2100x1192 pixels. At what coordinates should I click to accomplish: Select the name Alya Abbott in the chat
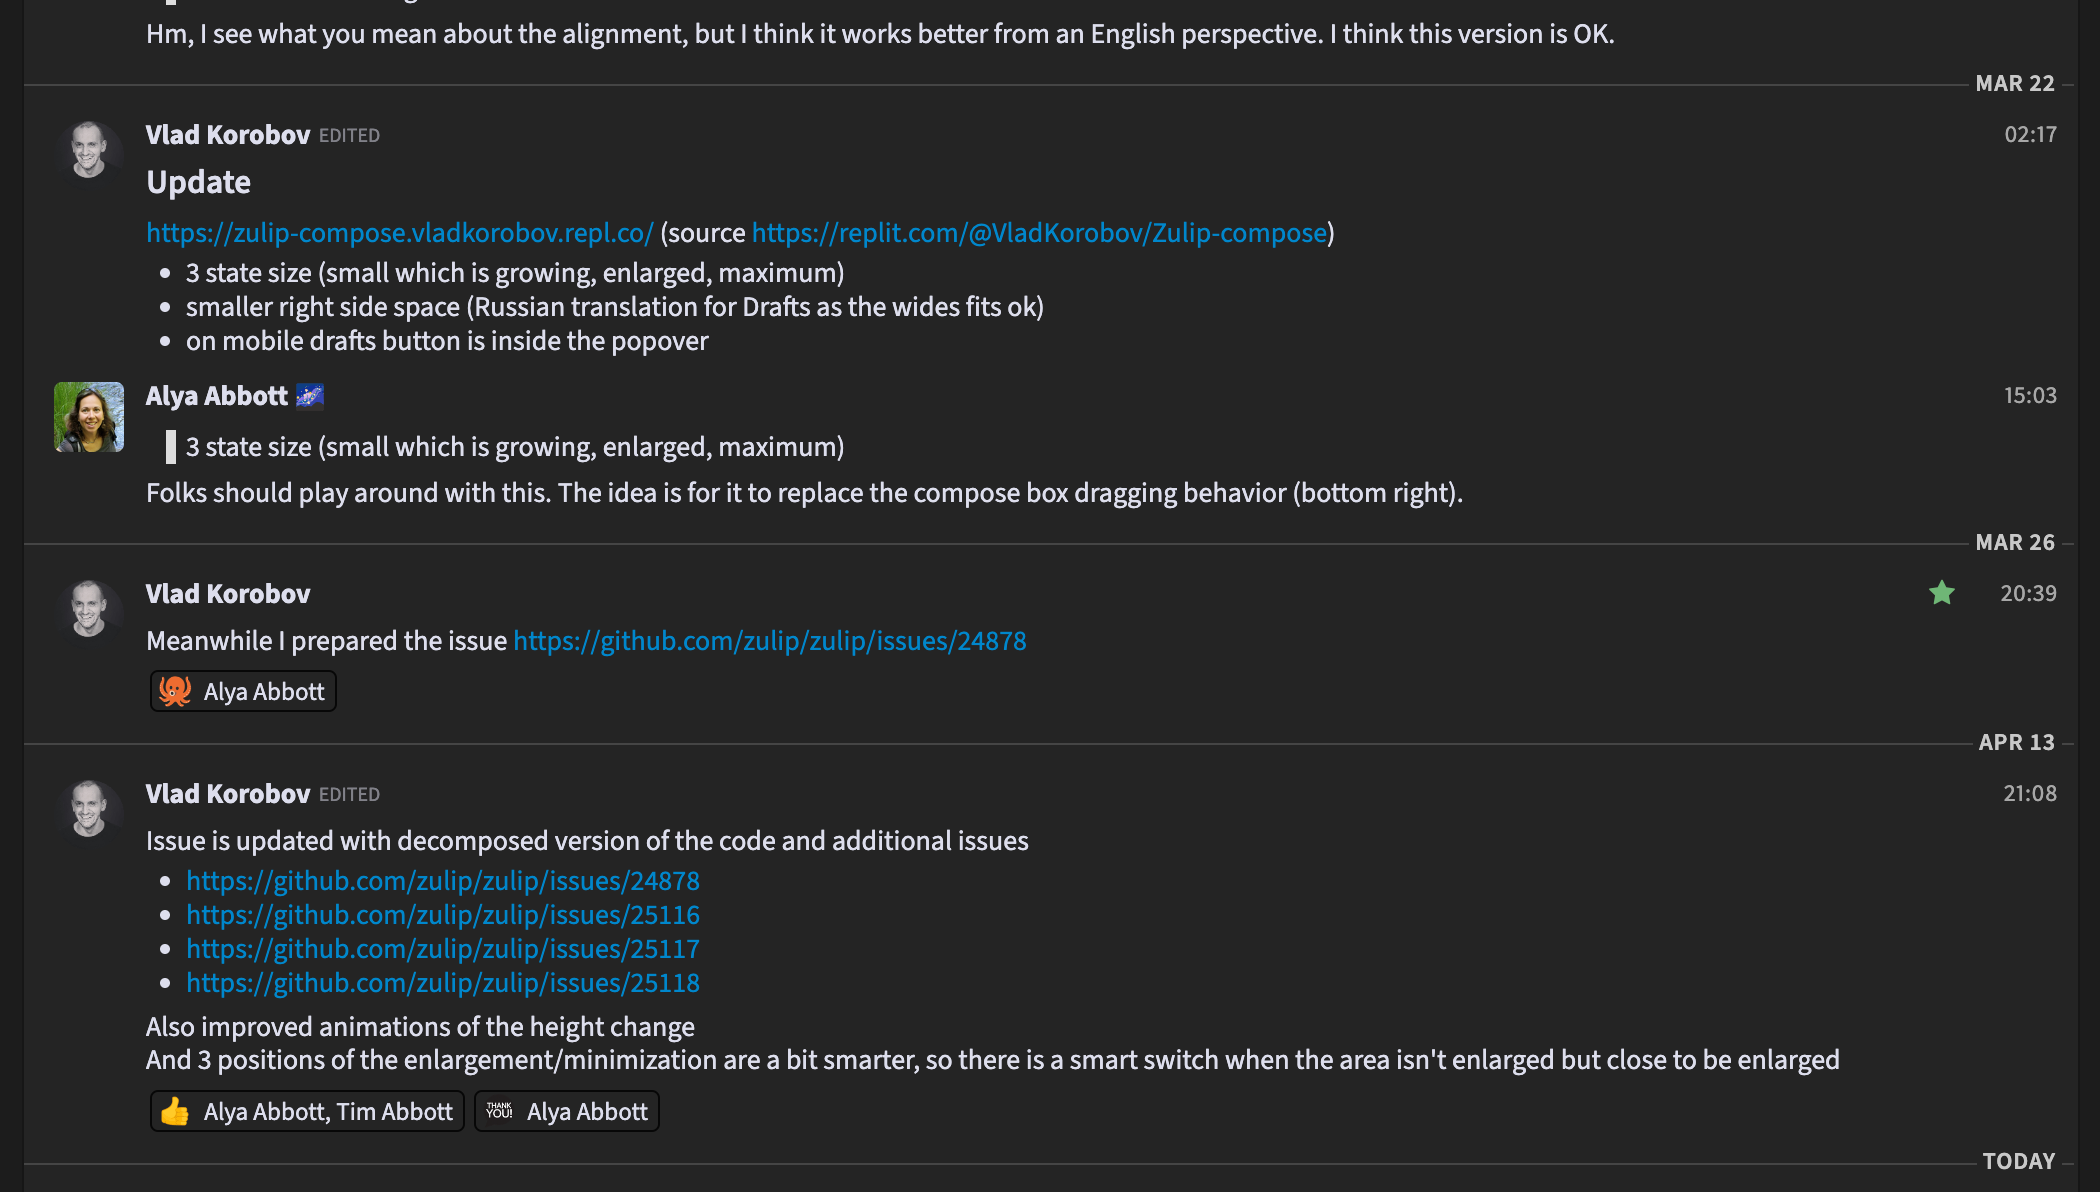coord(217,395)
